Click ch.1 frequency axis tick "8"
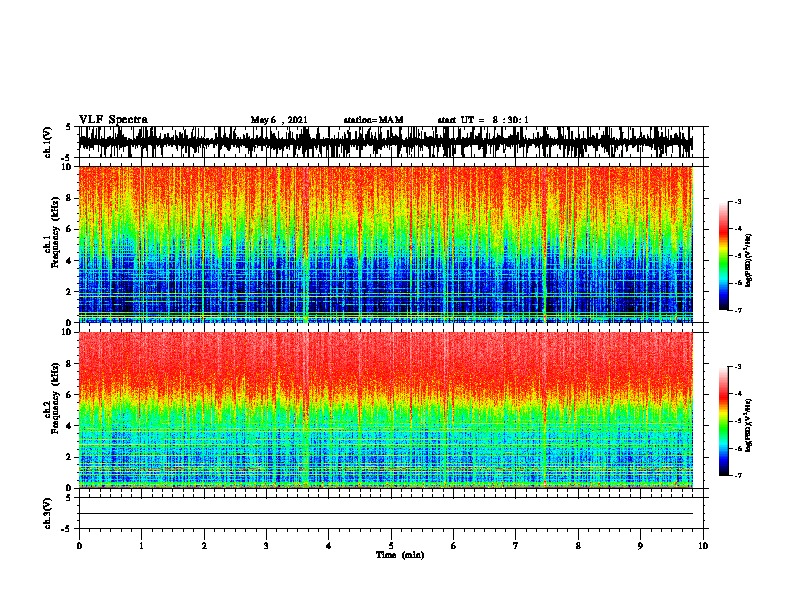 [70, 198]
